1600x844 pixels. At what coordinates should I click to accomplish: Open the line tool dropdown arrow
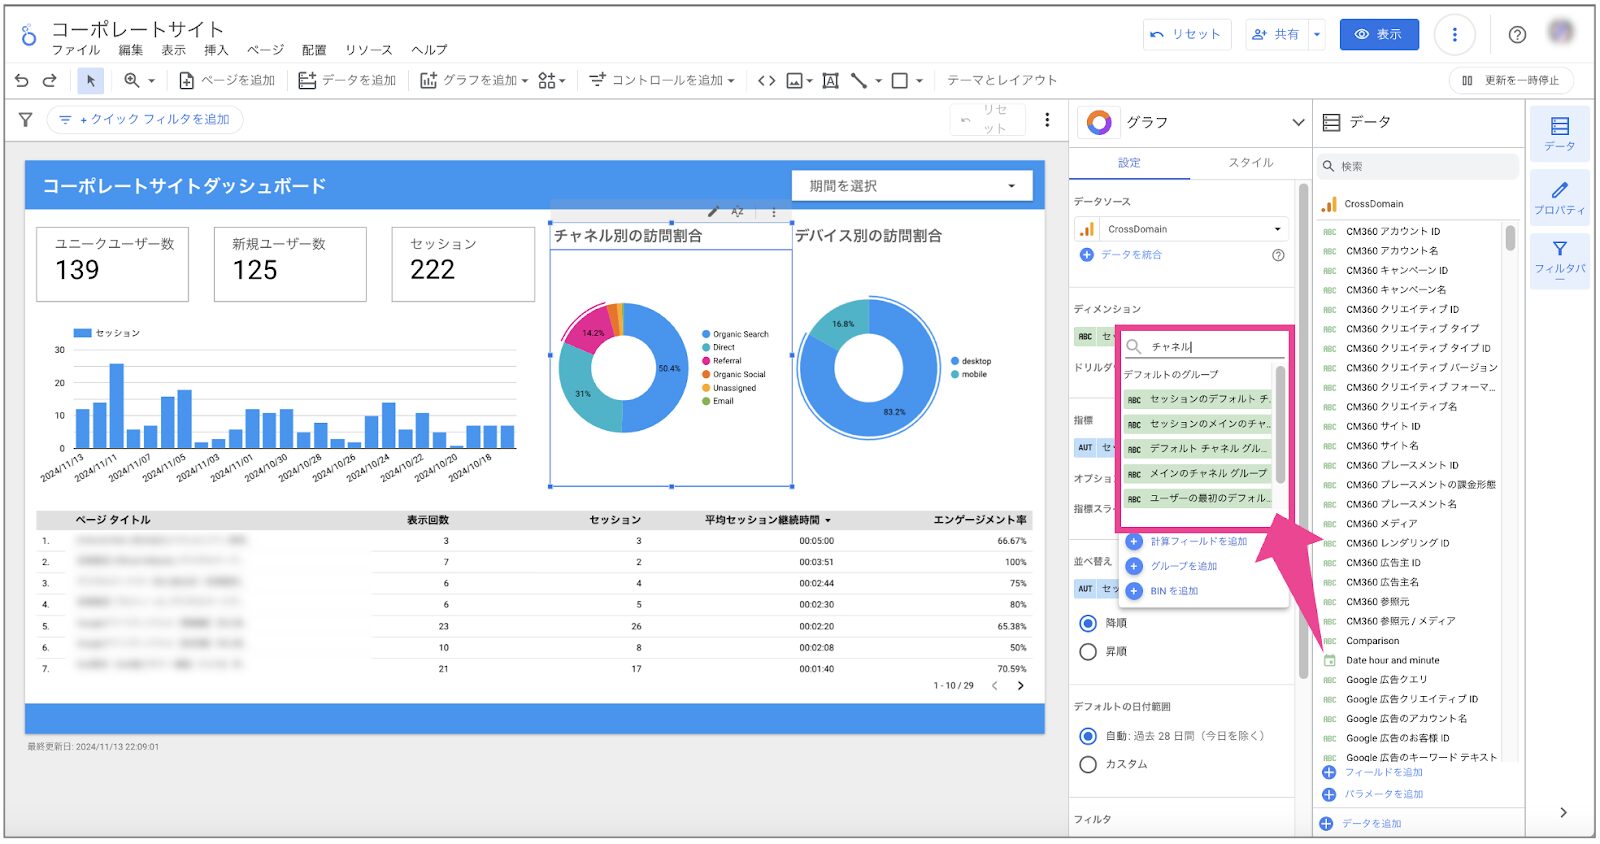click(x=878, y=81)
